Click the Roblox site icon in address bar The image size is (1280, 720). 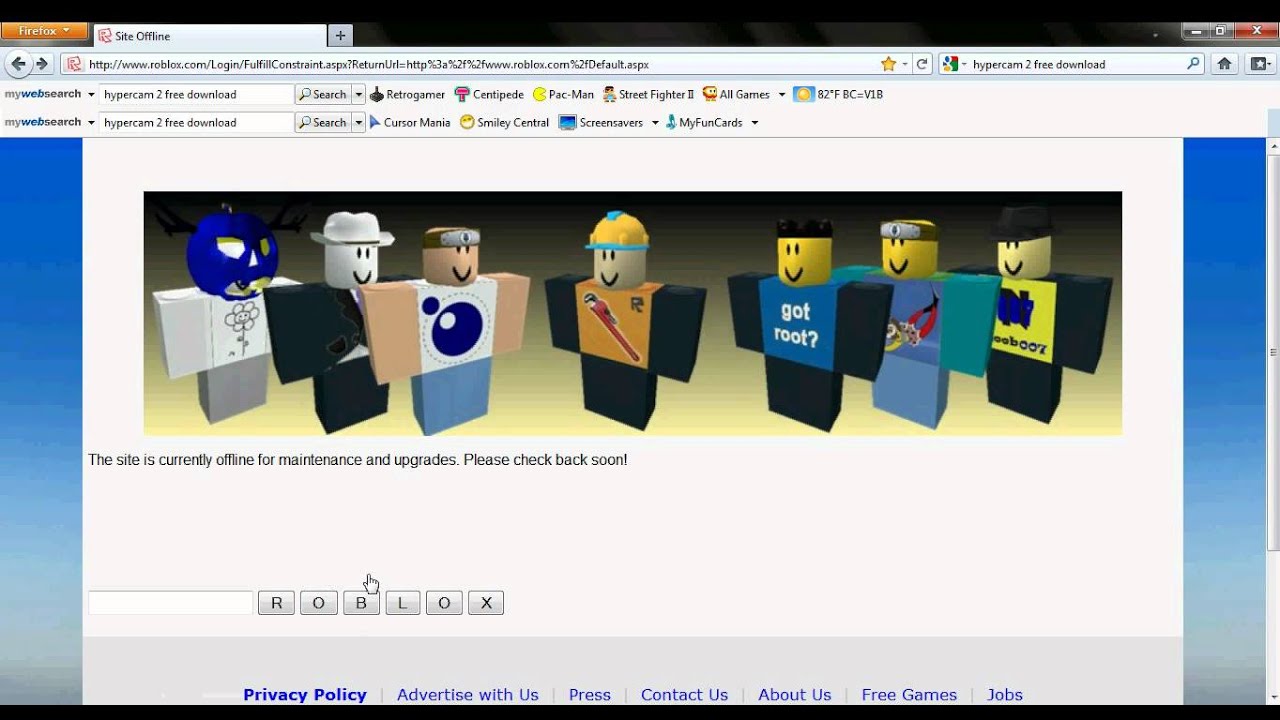(74, 64)
